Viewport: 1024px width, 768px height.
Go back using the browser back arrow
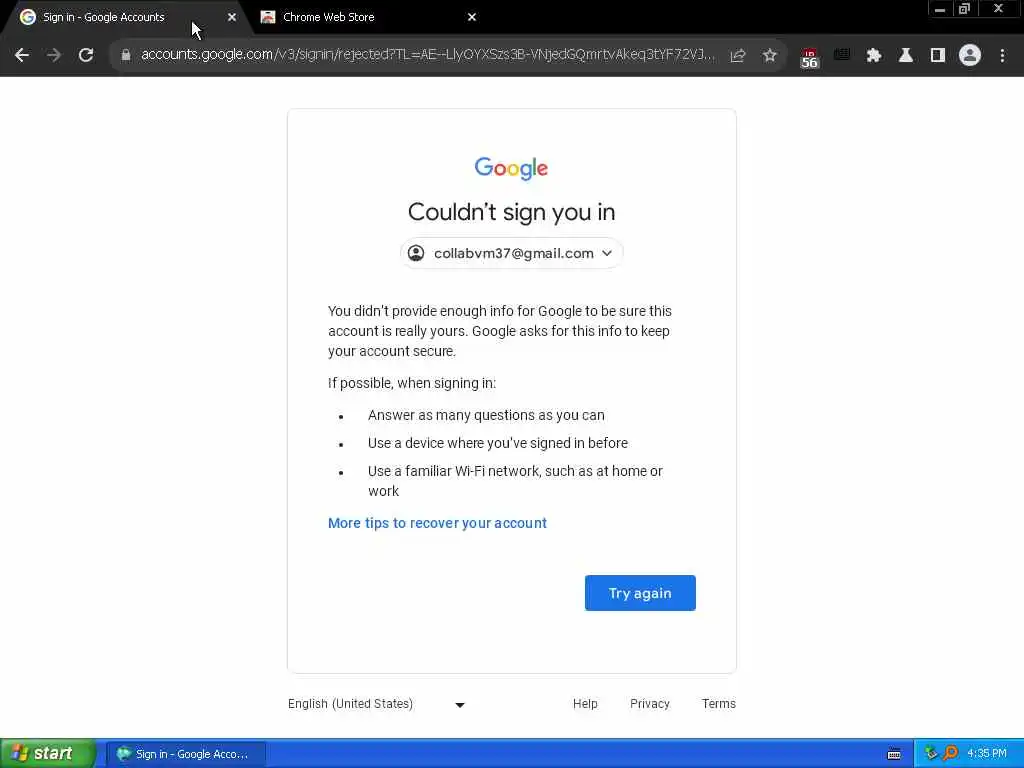point(22,56)
